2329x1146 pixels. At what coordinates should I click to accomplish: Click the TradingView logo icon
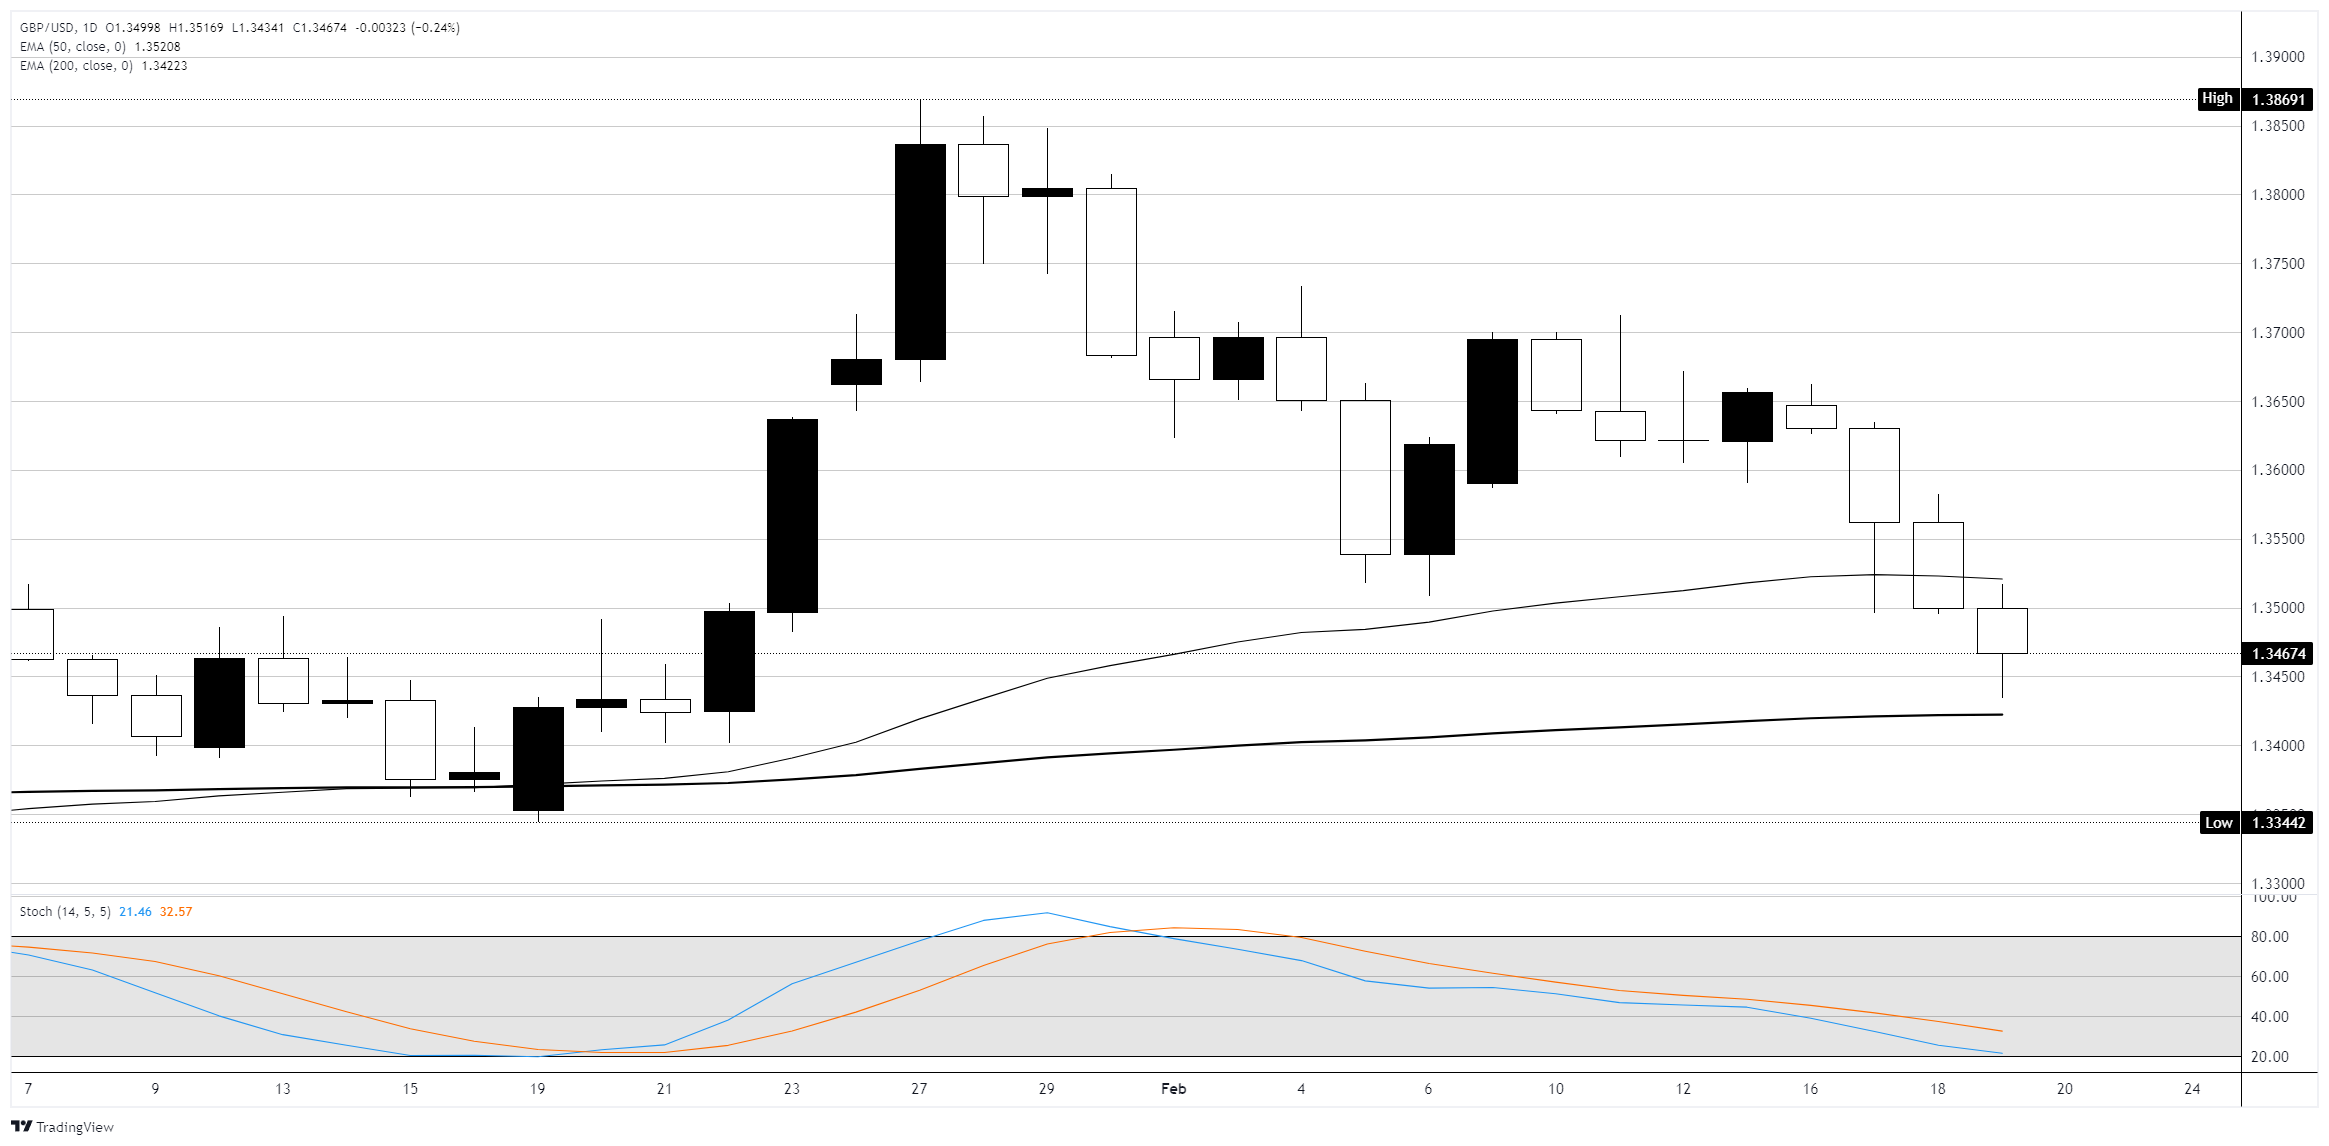22,1127
